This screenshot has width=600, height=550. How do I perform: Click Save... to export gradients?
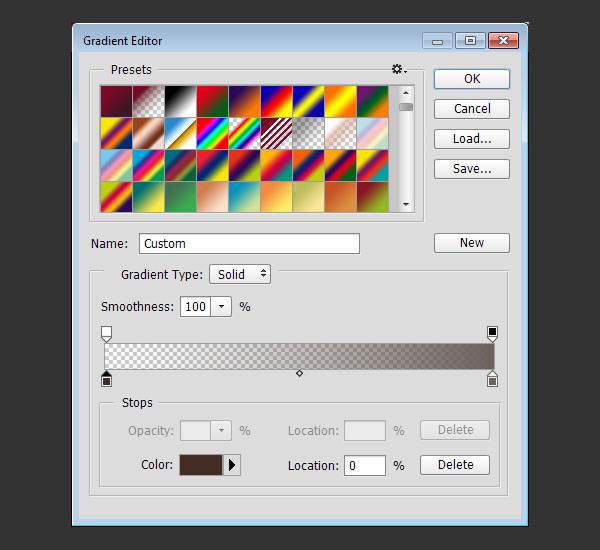tap(472, 169)
